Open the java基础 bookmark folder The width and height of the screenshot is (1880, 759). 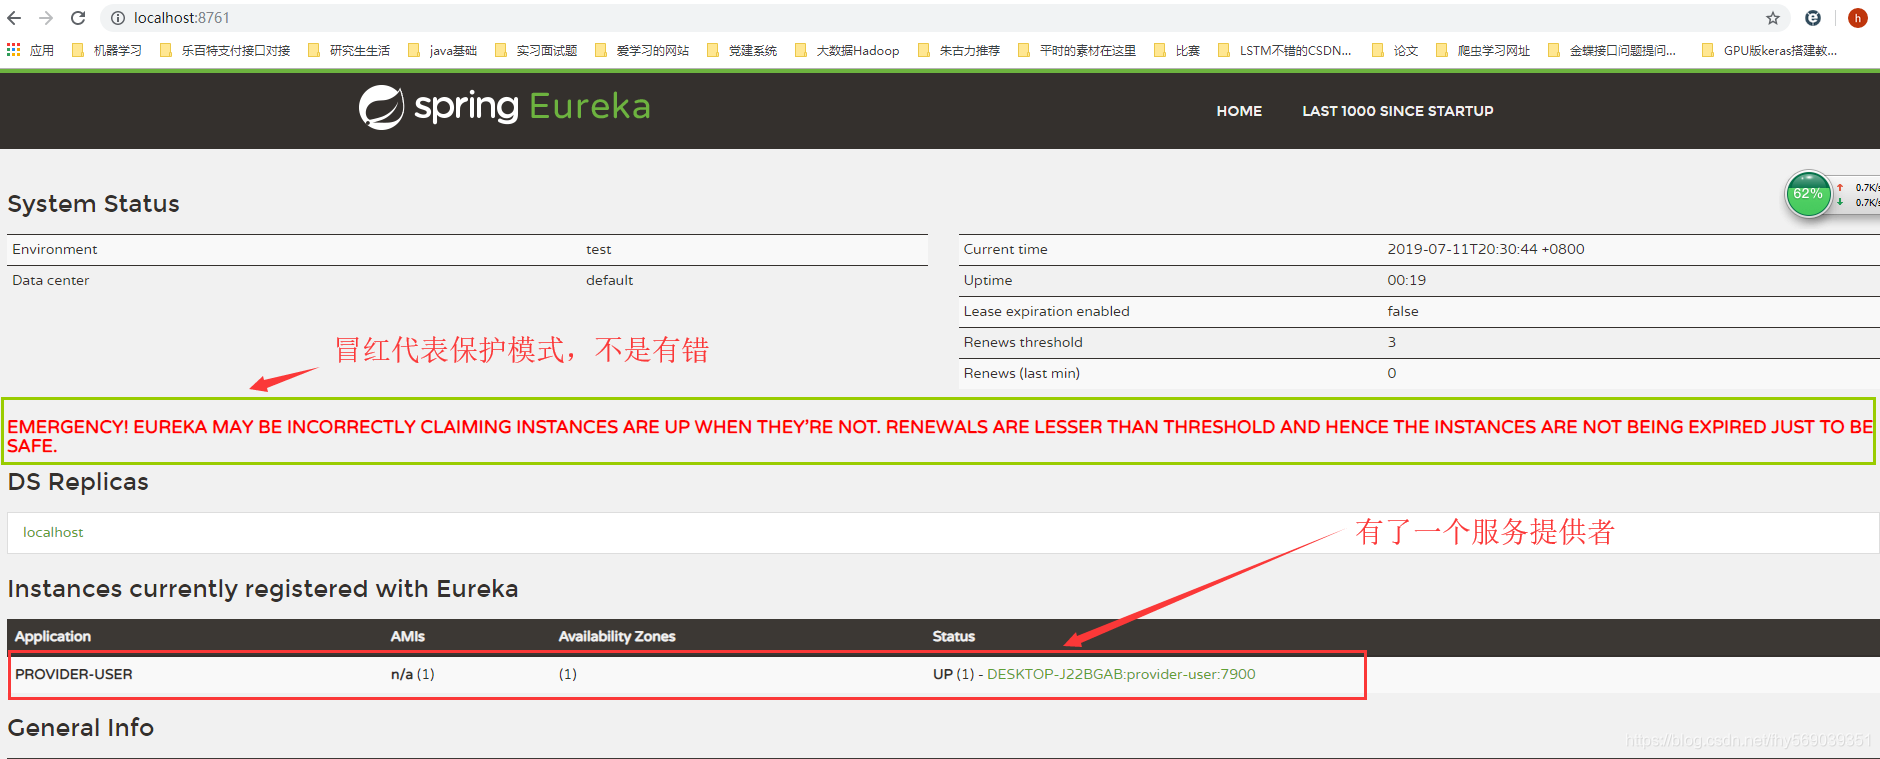click(443, 50)
